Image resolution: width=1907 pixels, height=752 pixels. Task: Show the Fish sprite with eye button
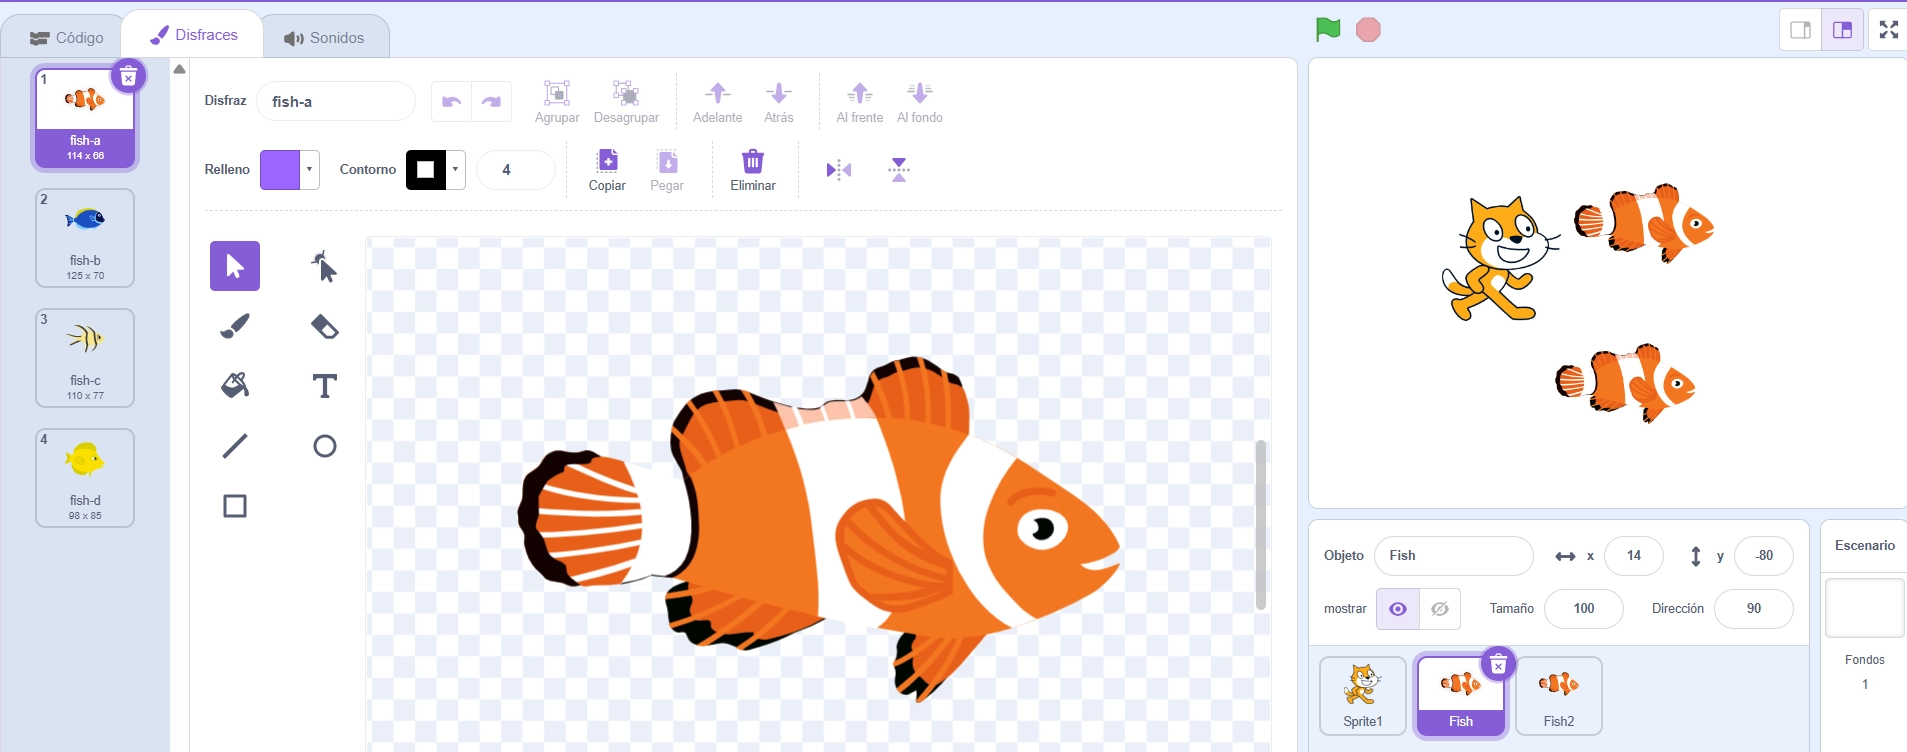coord(1398,609)
